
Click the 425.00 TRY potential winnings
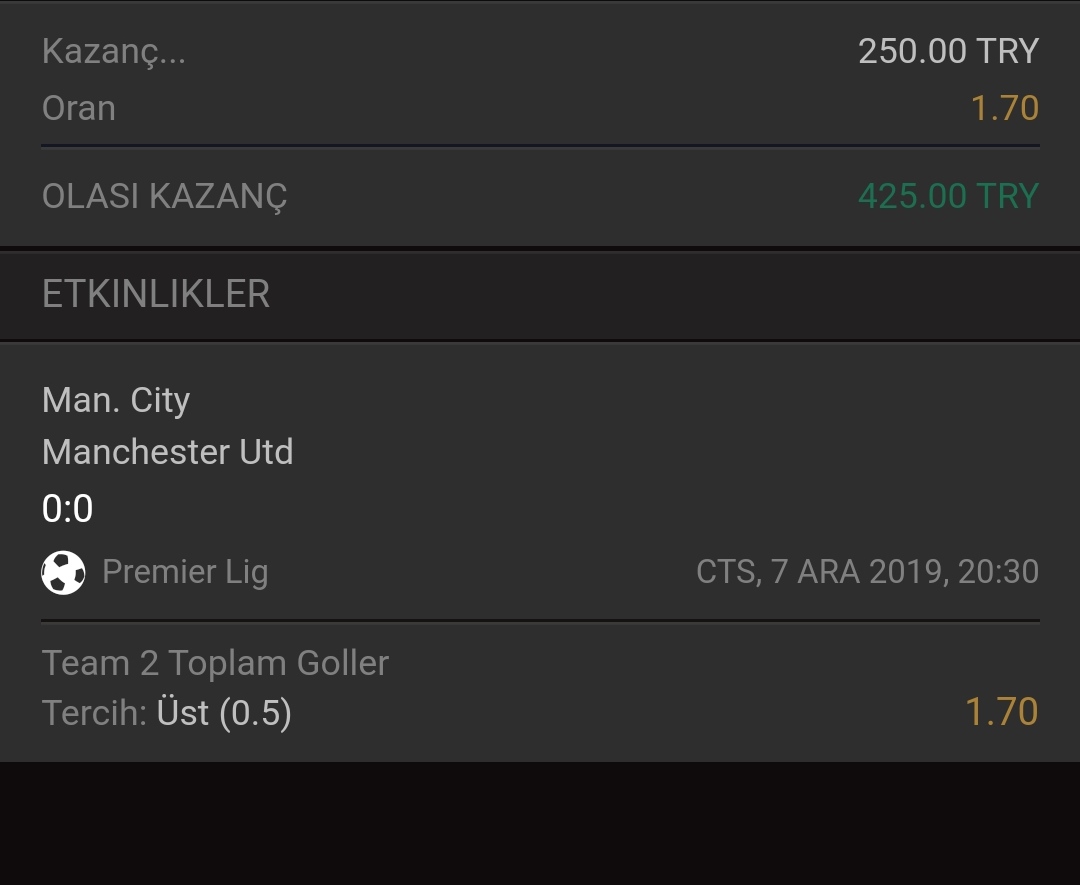[948, 196]
